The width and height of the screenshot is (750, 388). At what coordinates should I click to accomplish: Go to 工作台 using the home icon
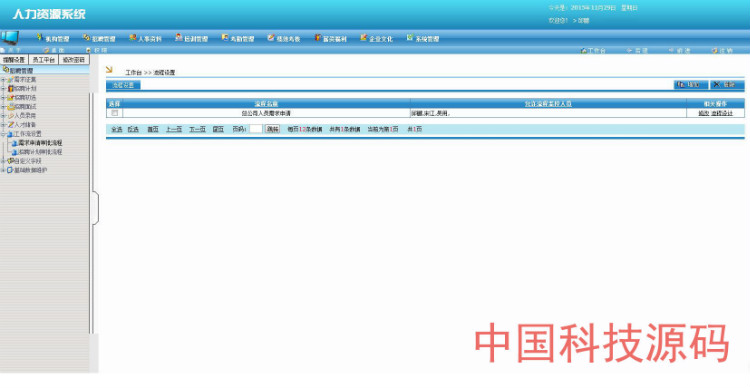(584, 50)
